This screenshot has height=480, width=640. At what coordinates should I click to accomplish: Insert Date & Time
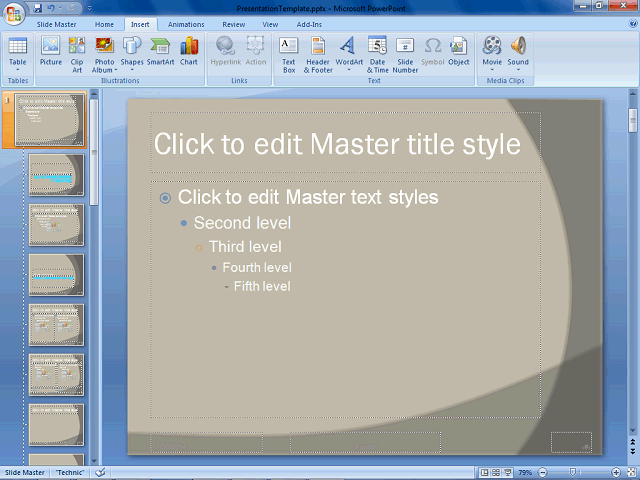click(x=377, y=55)
